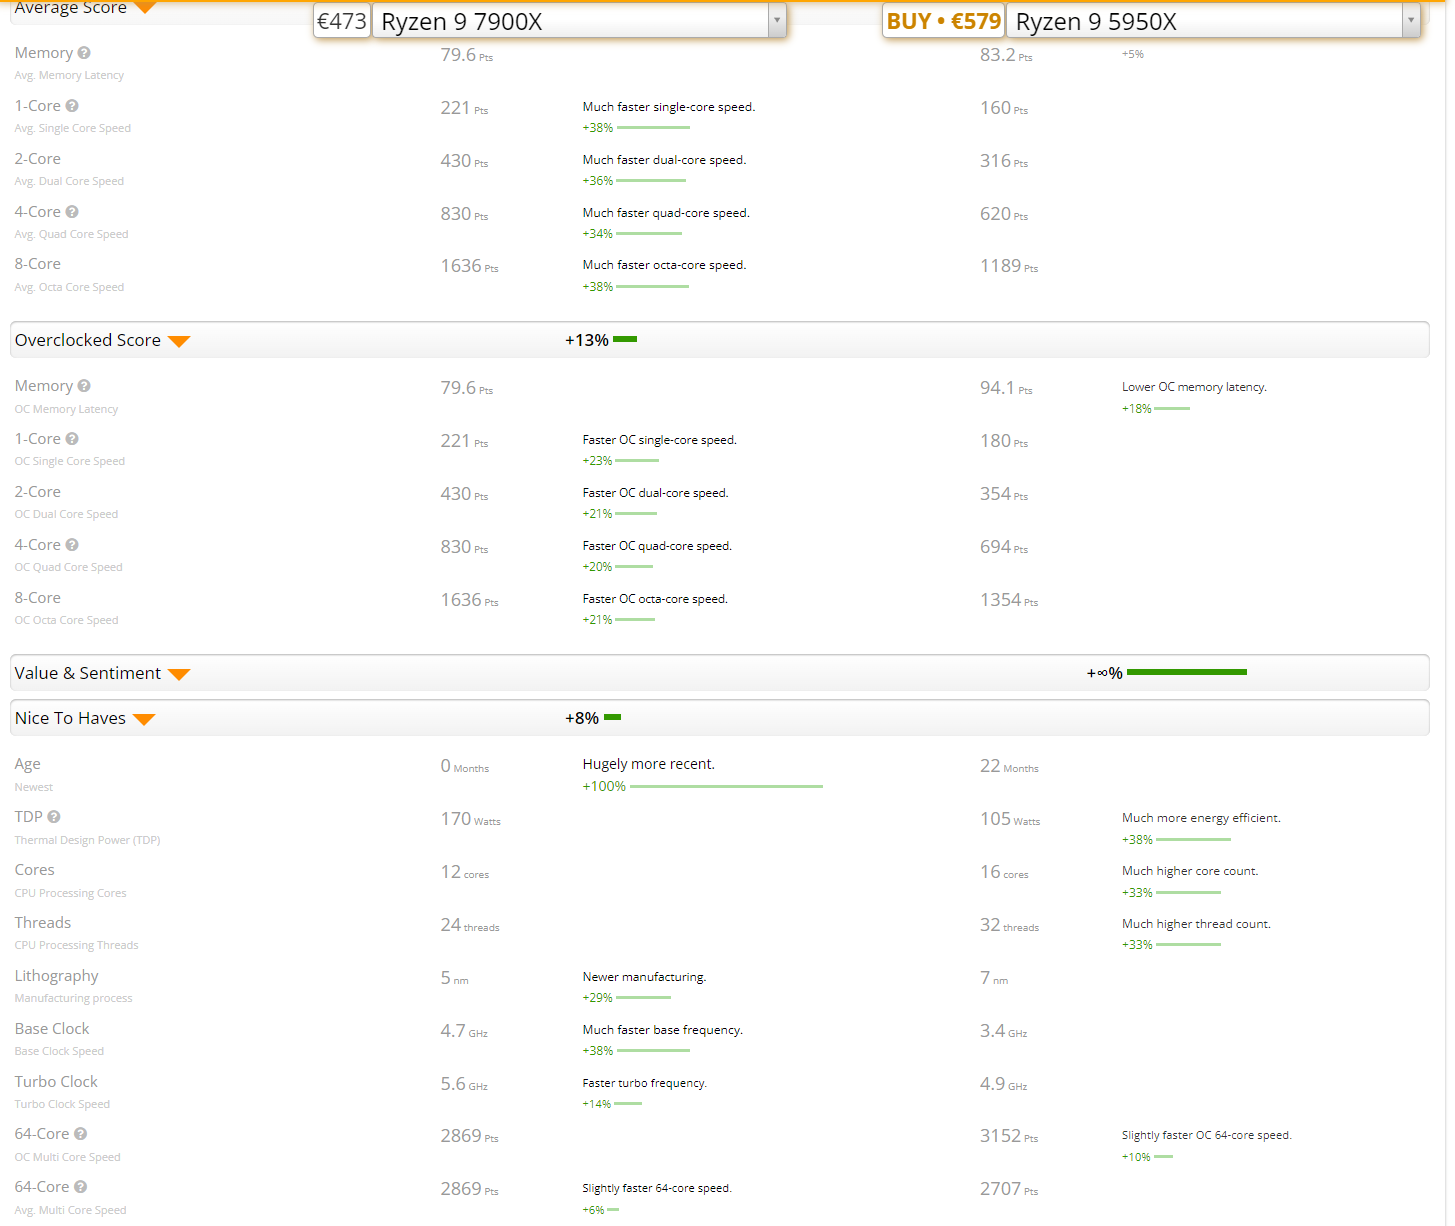Click the Ryzen 9 7900X selection box

click(579, 21)
